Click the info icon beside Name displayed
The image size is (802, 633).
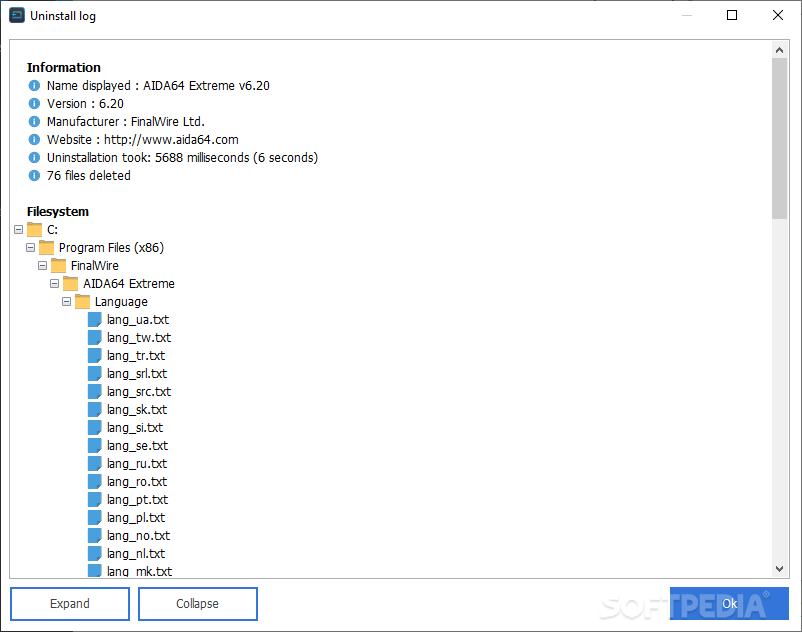tap(34, 85)
